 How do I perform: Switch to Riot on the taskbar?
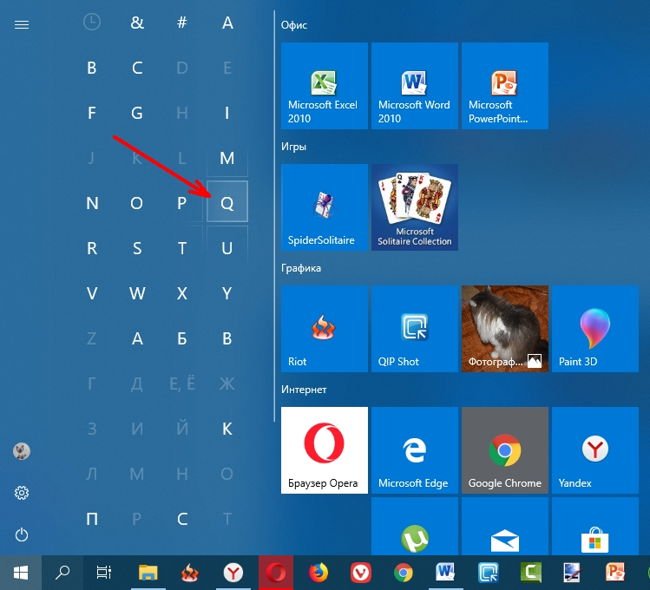pyautogui.click(x=190, y=573)
